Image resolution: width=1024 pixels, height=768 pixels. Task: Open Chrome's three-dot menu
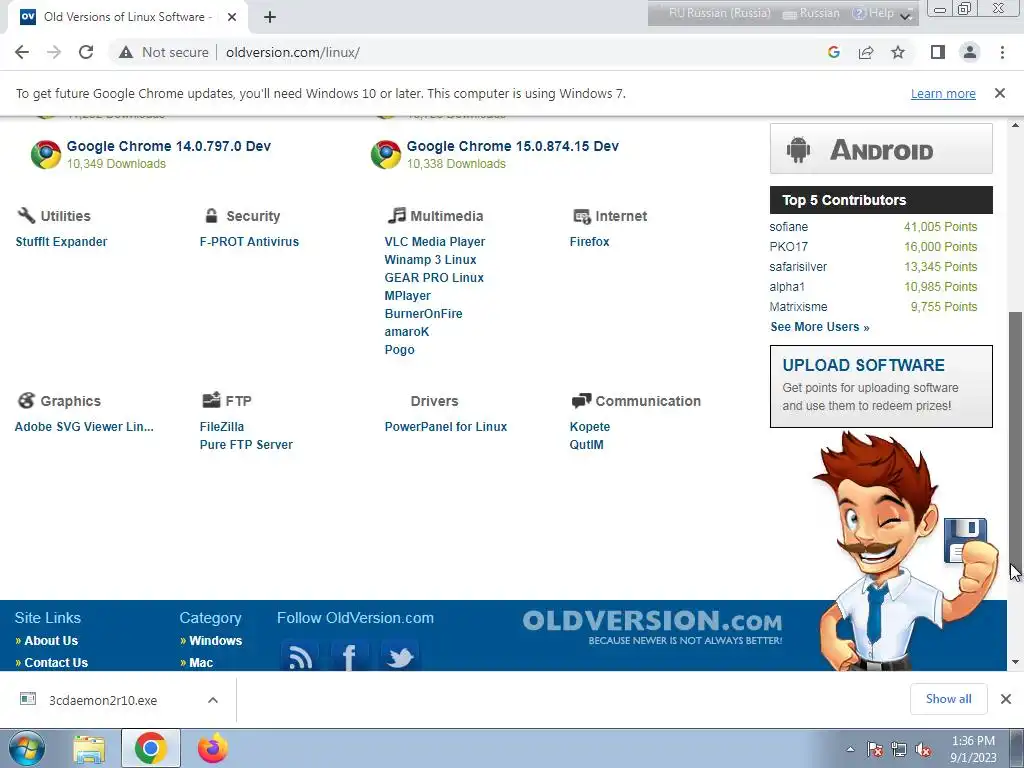pyautogui.click(x=1002, y=52)
